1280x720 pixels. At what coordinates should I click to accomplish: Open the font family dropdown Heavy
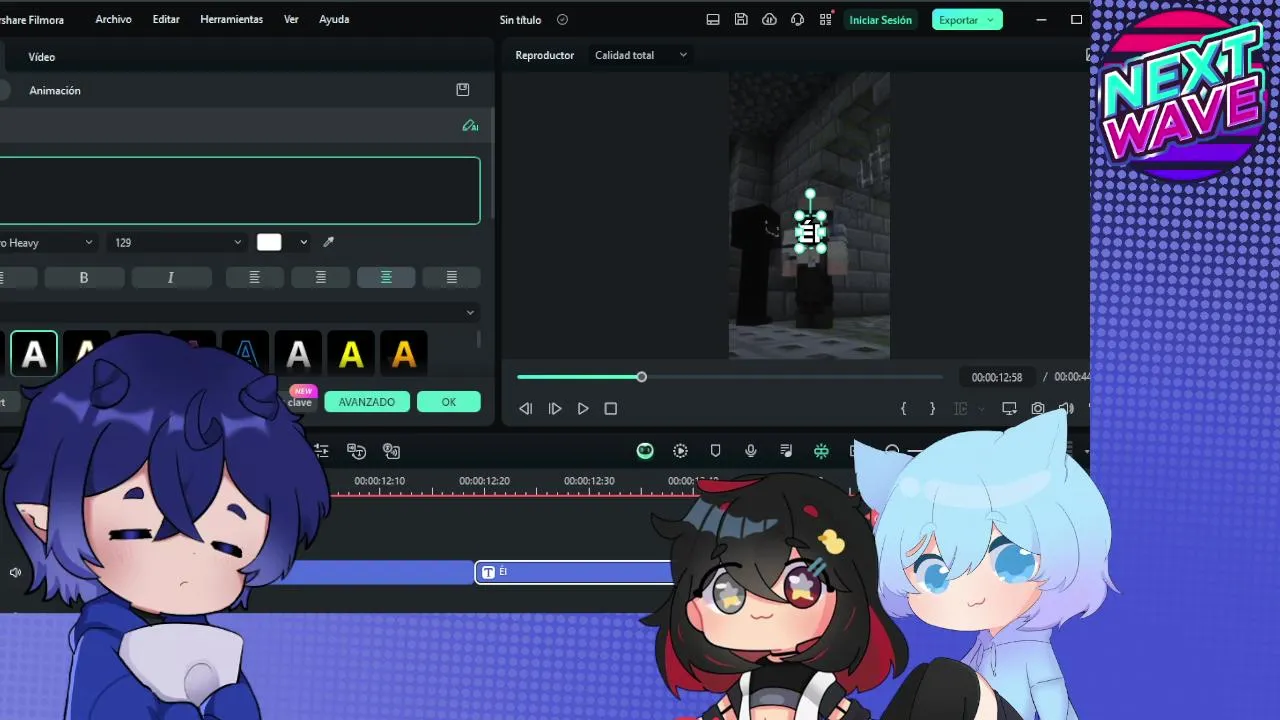(x=48, y=242)
